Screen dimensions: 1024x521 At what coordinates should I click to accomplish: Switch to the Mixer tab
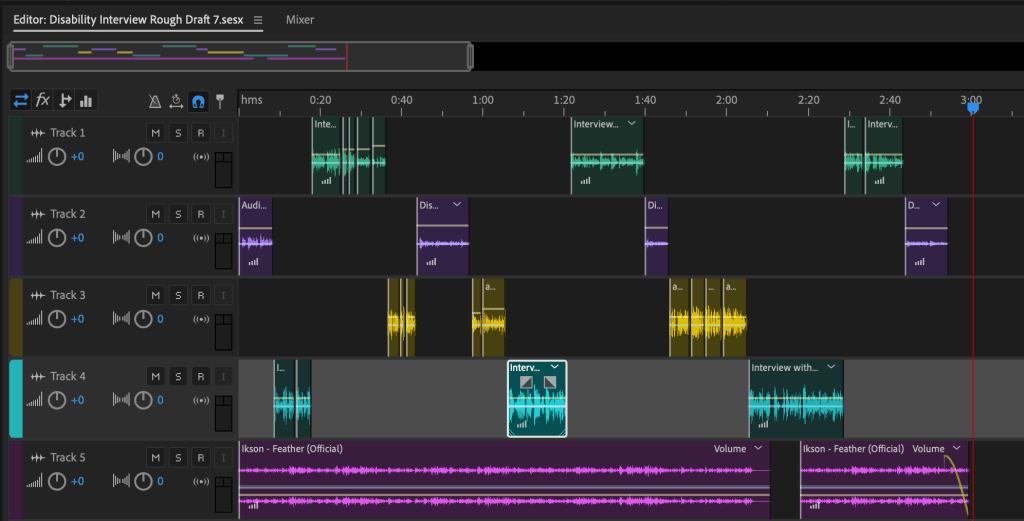coord(299,20)
